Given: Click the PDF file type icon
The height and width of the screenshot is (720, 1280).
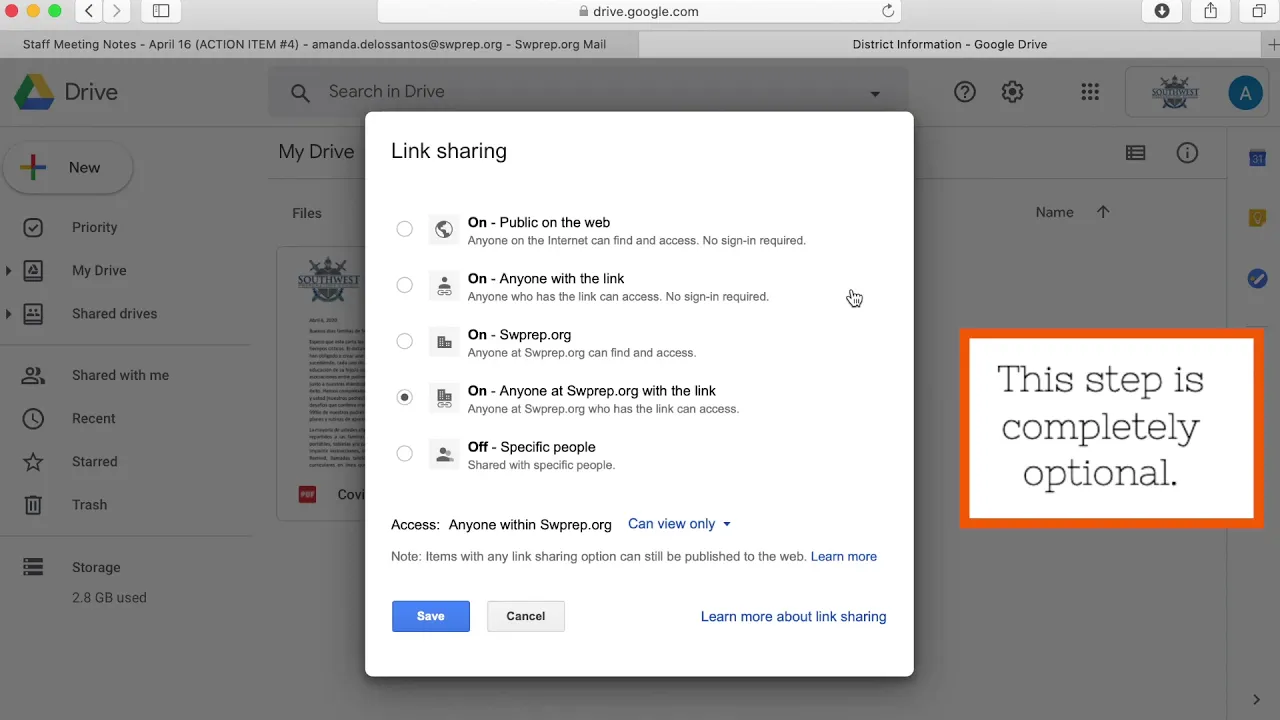Looking at the screenshot, I should point(307,495).
